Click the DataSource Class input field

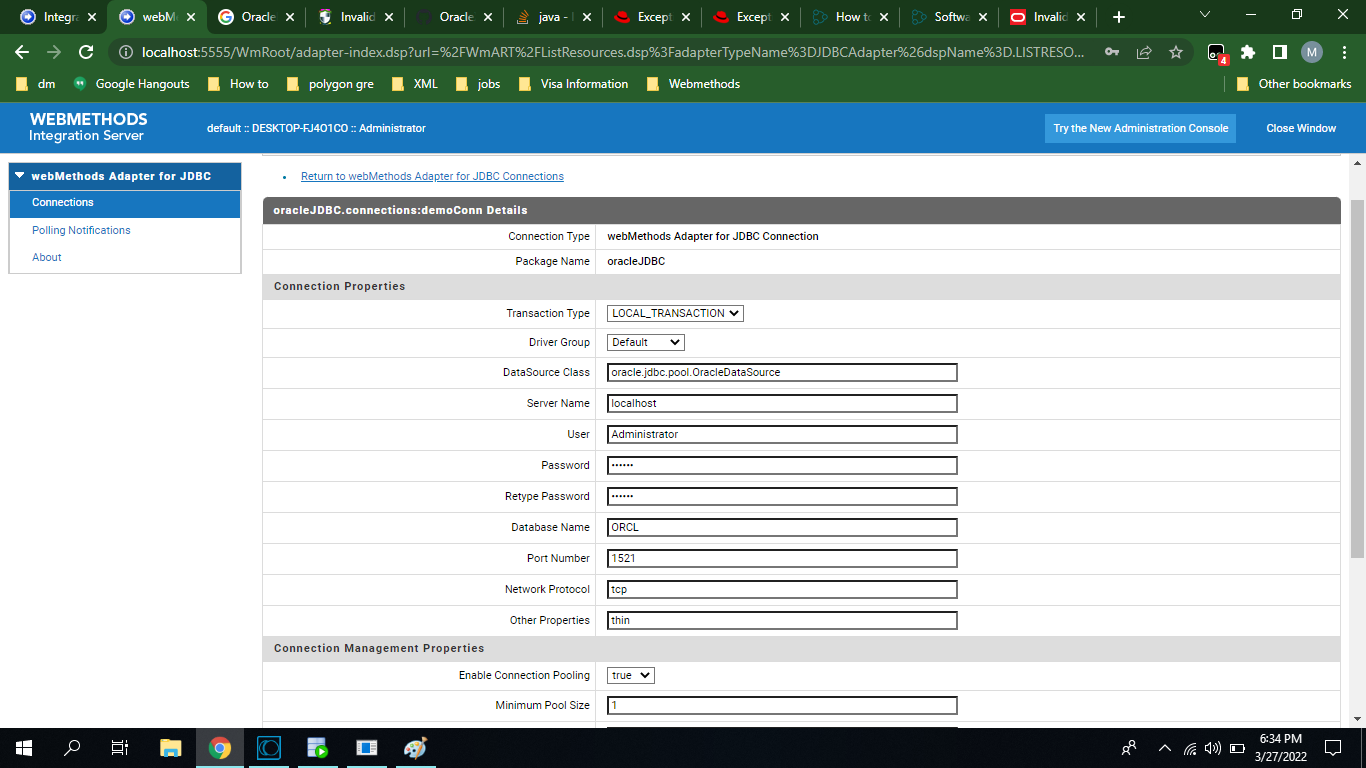782,372
